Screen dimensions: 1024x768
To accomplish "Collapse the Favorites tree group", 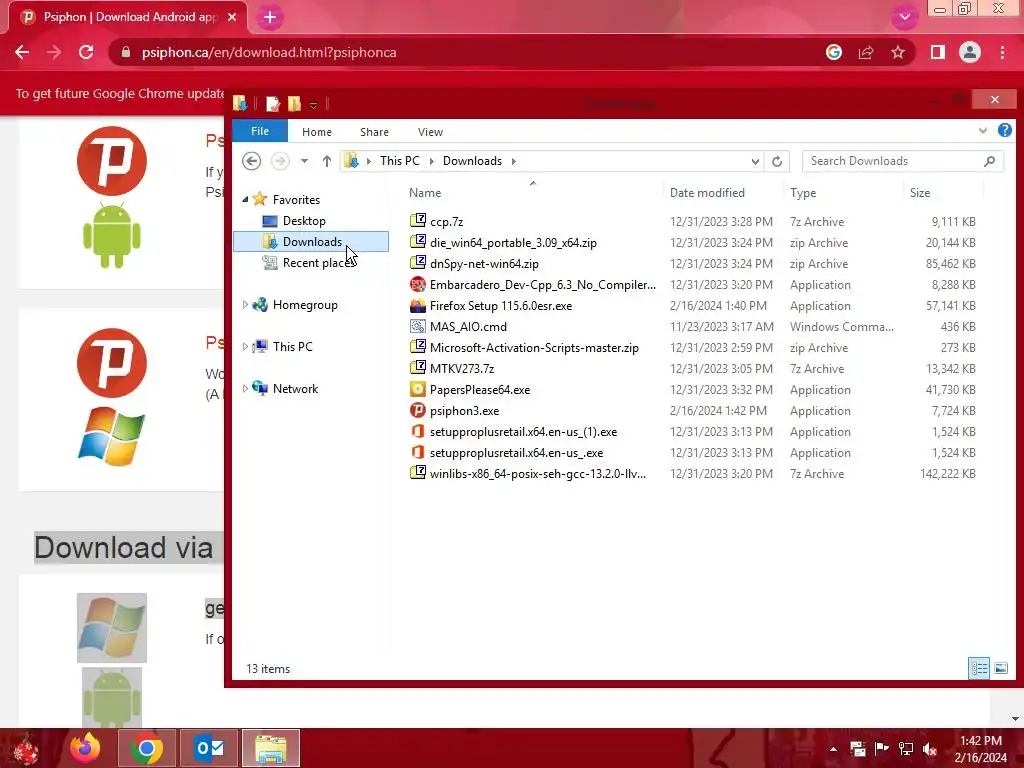I will [x=246, y=200].
